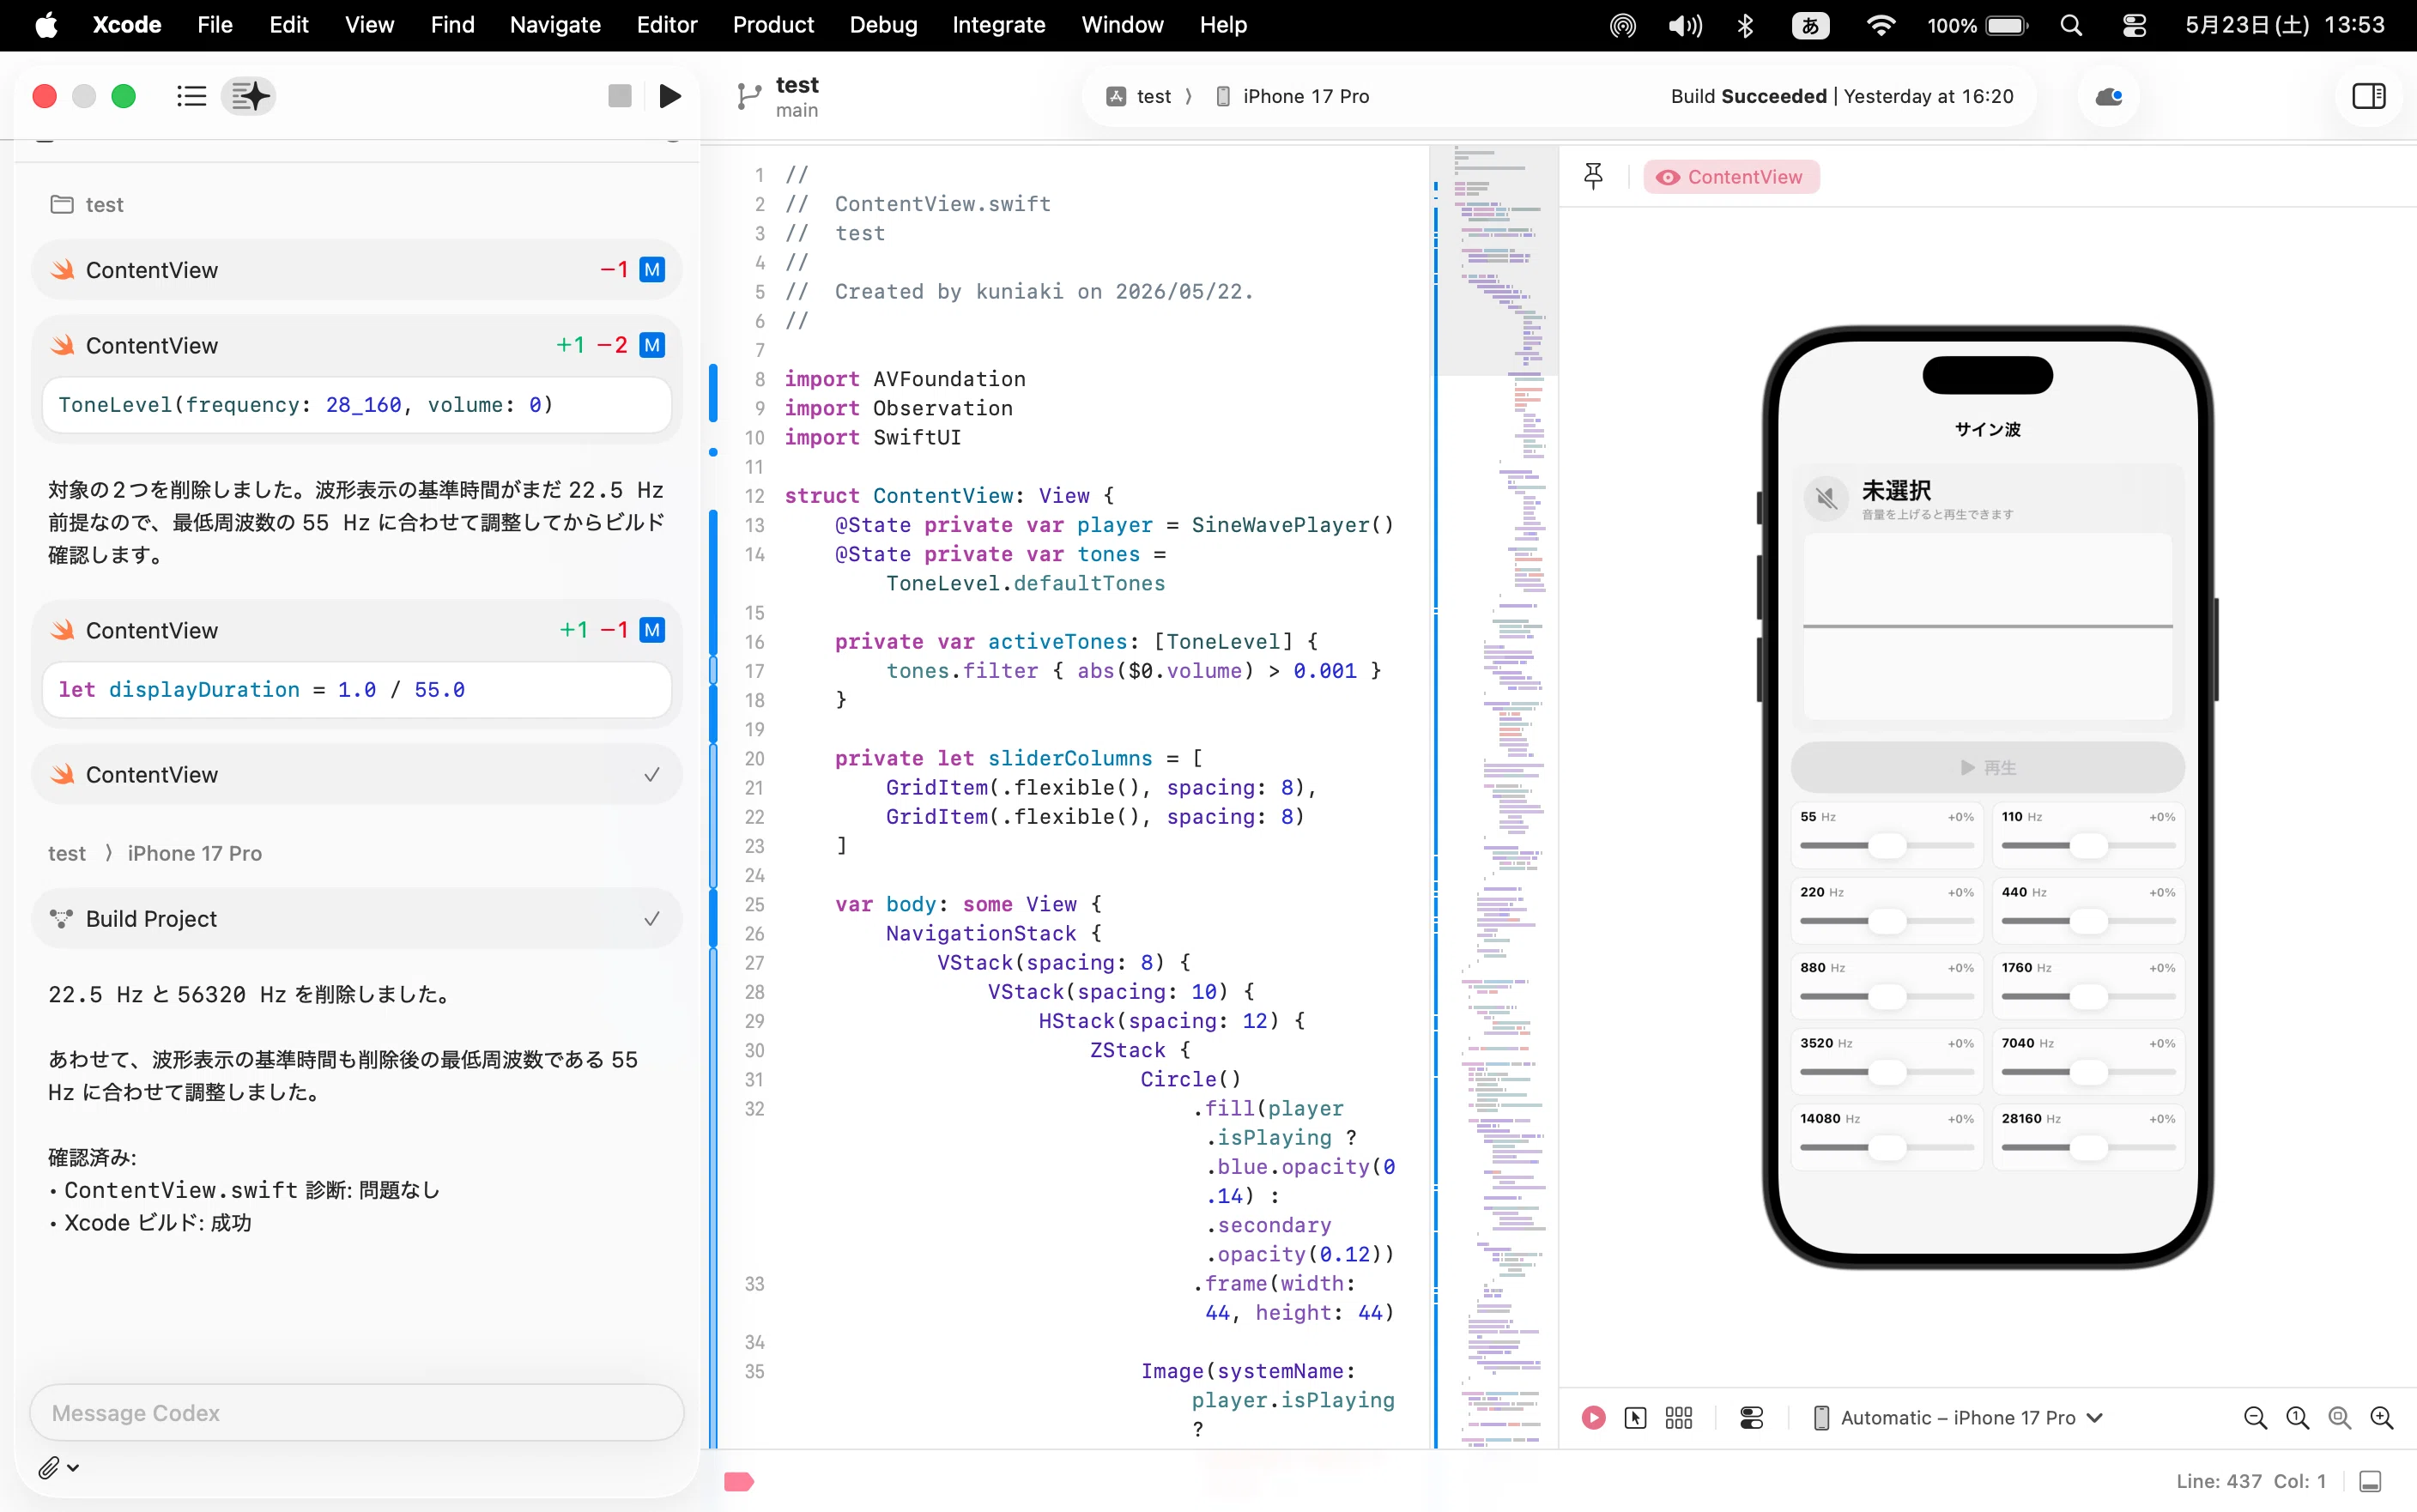Image resolution: width=2417 pixels, height=1512 pixels.
Task: Toggle the inspector panel sidebar icon
Action: point(2368,96)
